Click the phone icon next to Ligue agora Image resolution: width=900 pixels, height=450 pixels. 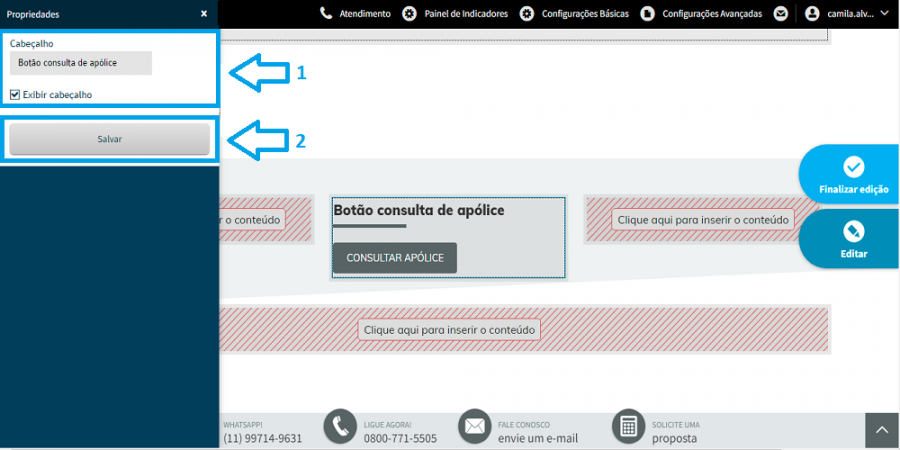[x=340, y=426]
